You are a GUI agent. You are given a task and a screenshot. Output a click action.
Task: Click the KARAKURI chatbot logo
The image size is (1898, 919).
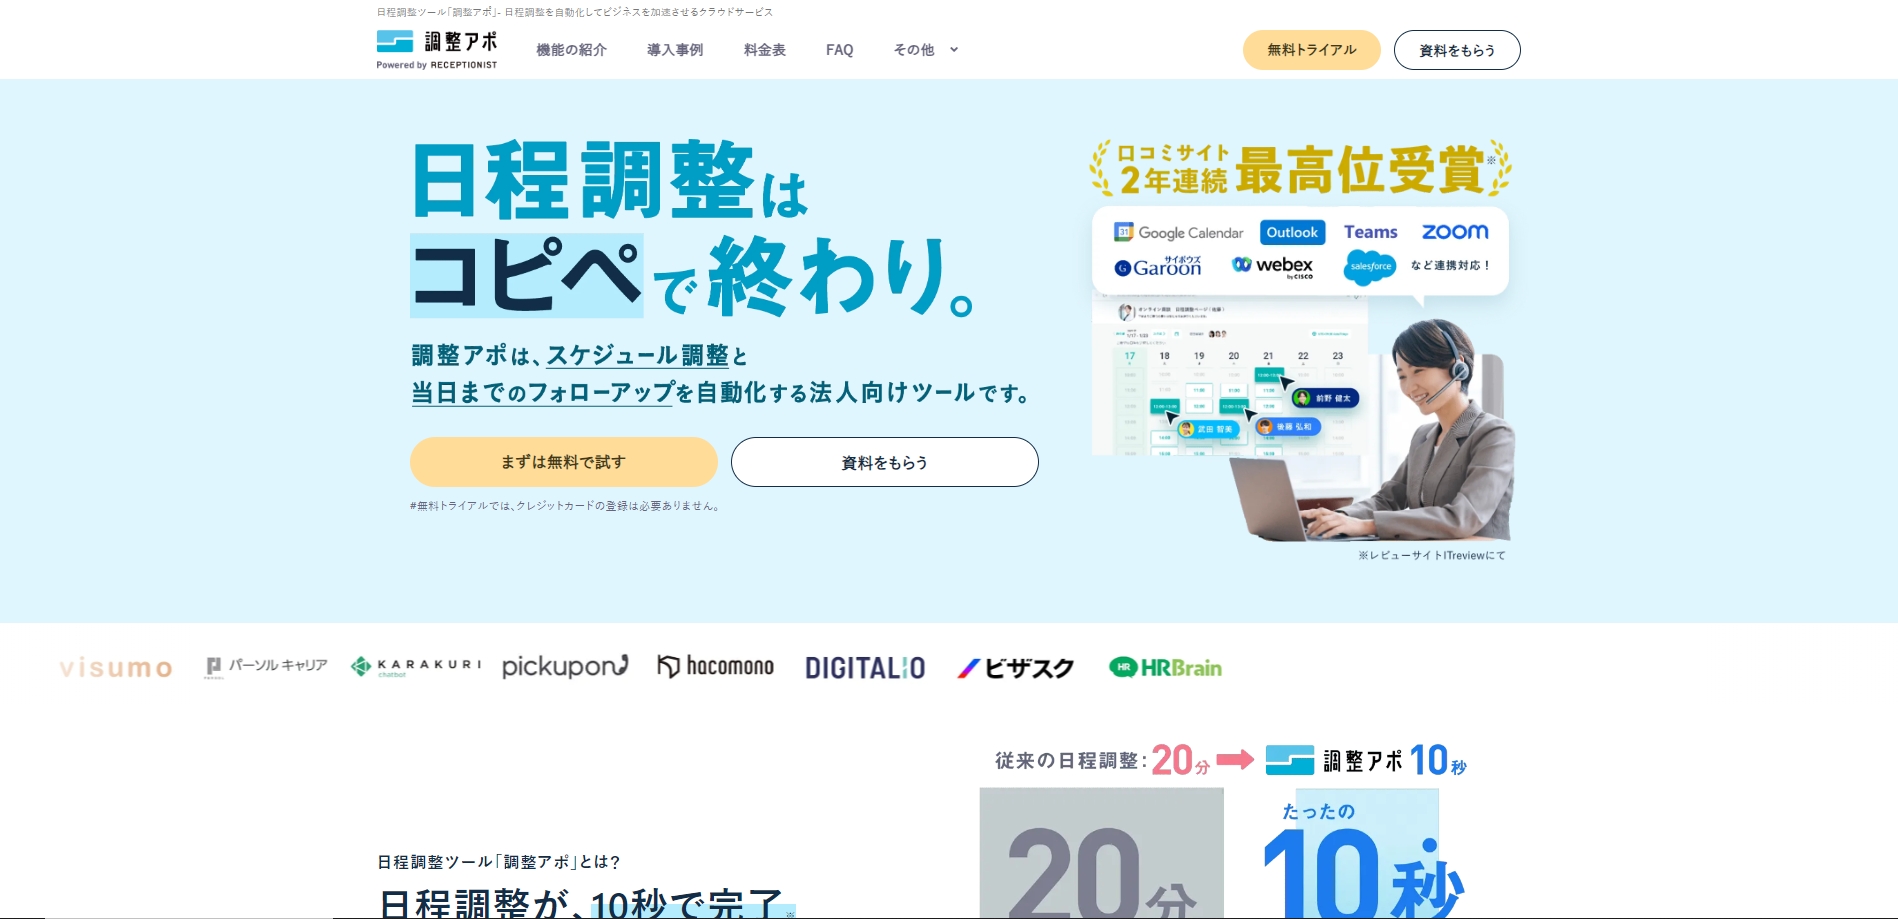click(416, 667)
